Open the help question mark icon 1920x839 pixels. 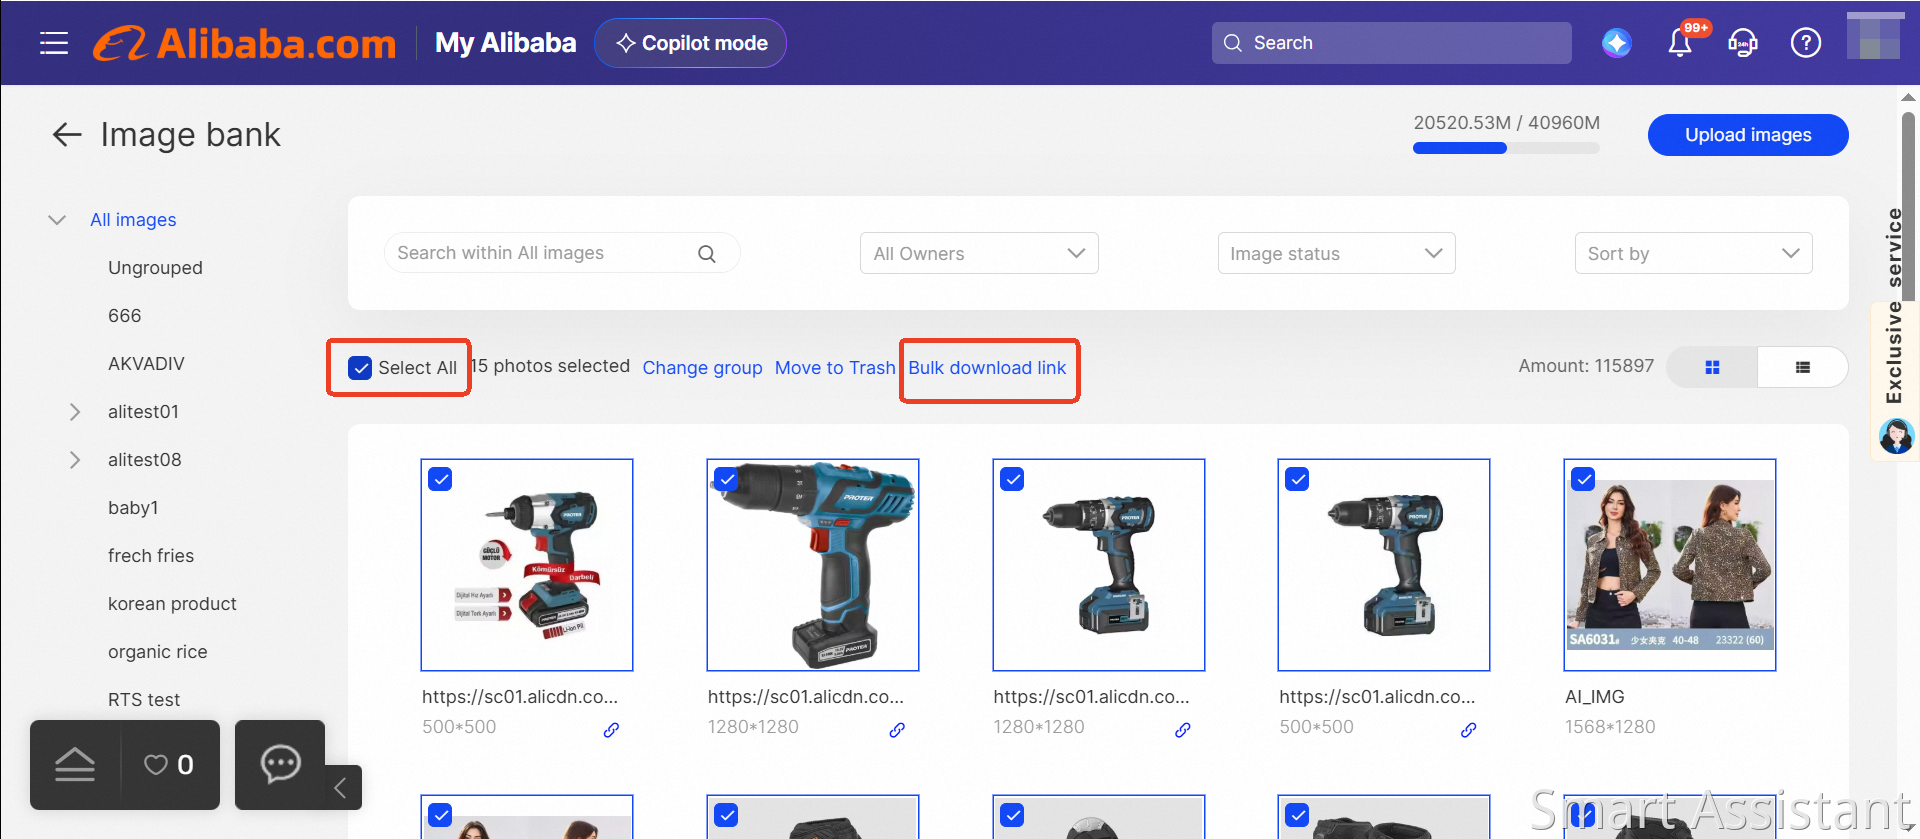(x=1806, y=43)
